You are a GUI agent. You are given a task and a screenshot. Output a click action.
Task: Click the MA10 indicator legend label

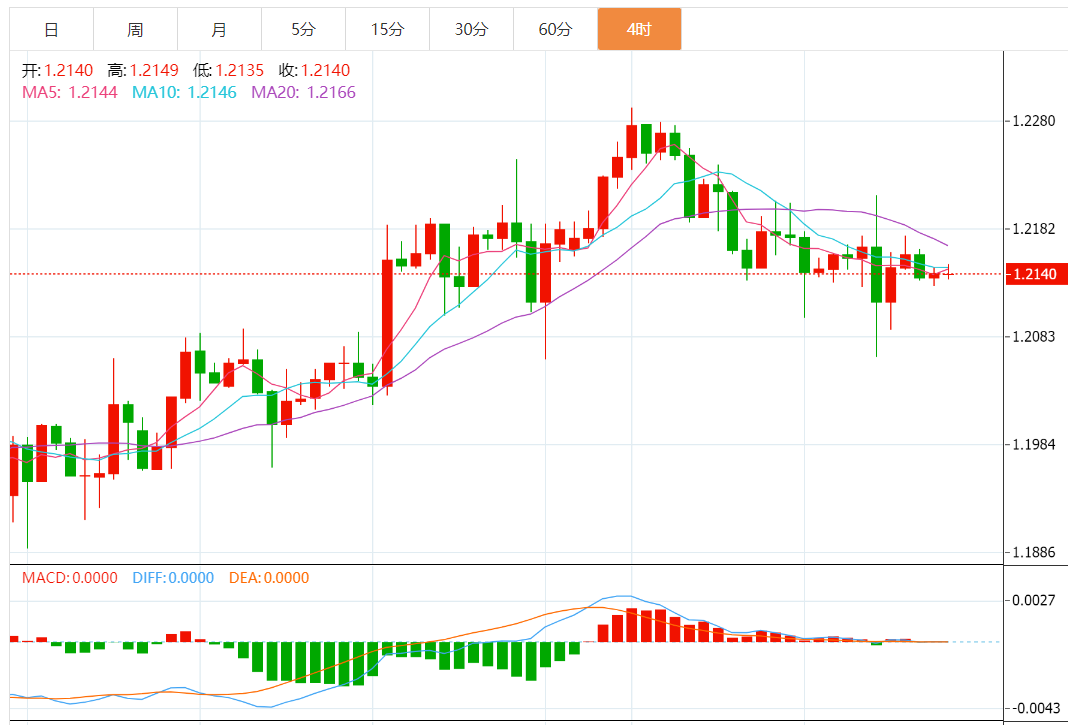coord(184,92)
